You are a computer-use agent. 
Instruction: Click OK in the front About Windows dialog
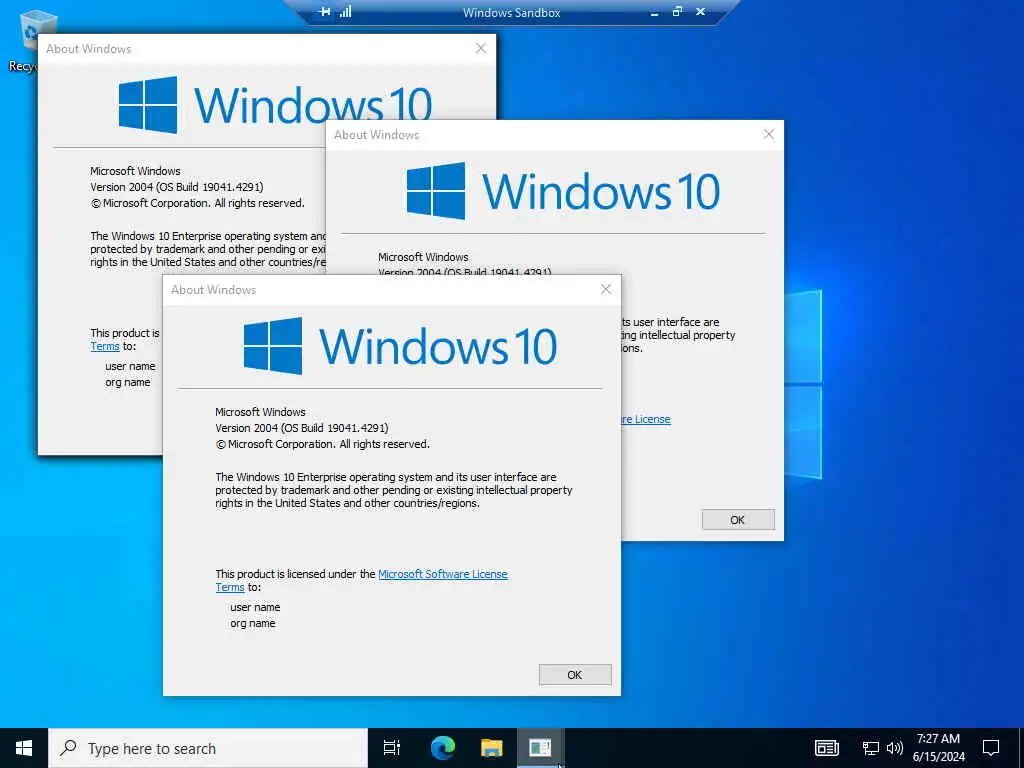575,675
